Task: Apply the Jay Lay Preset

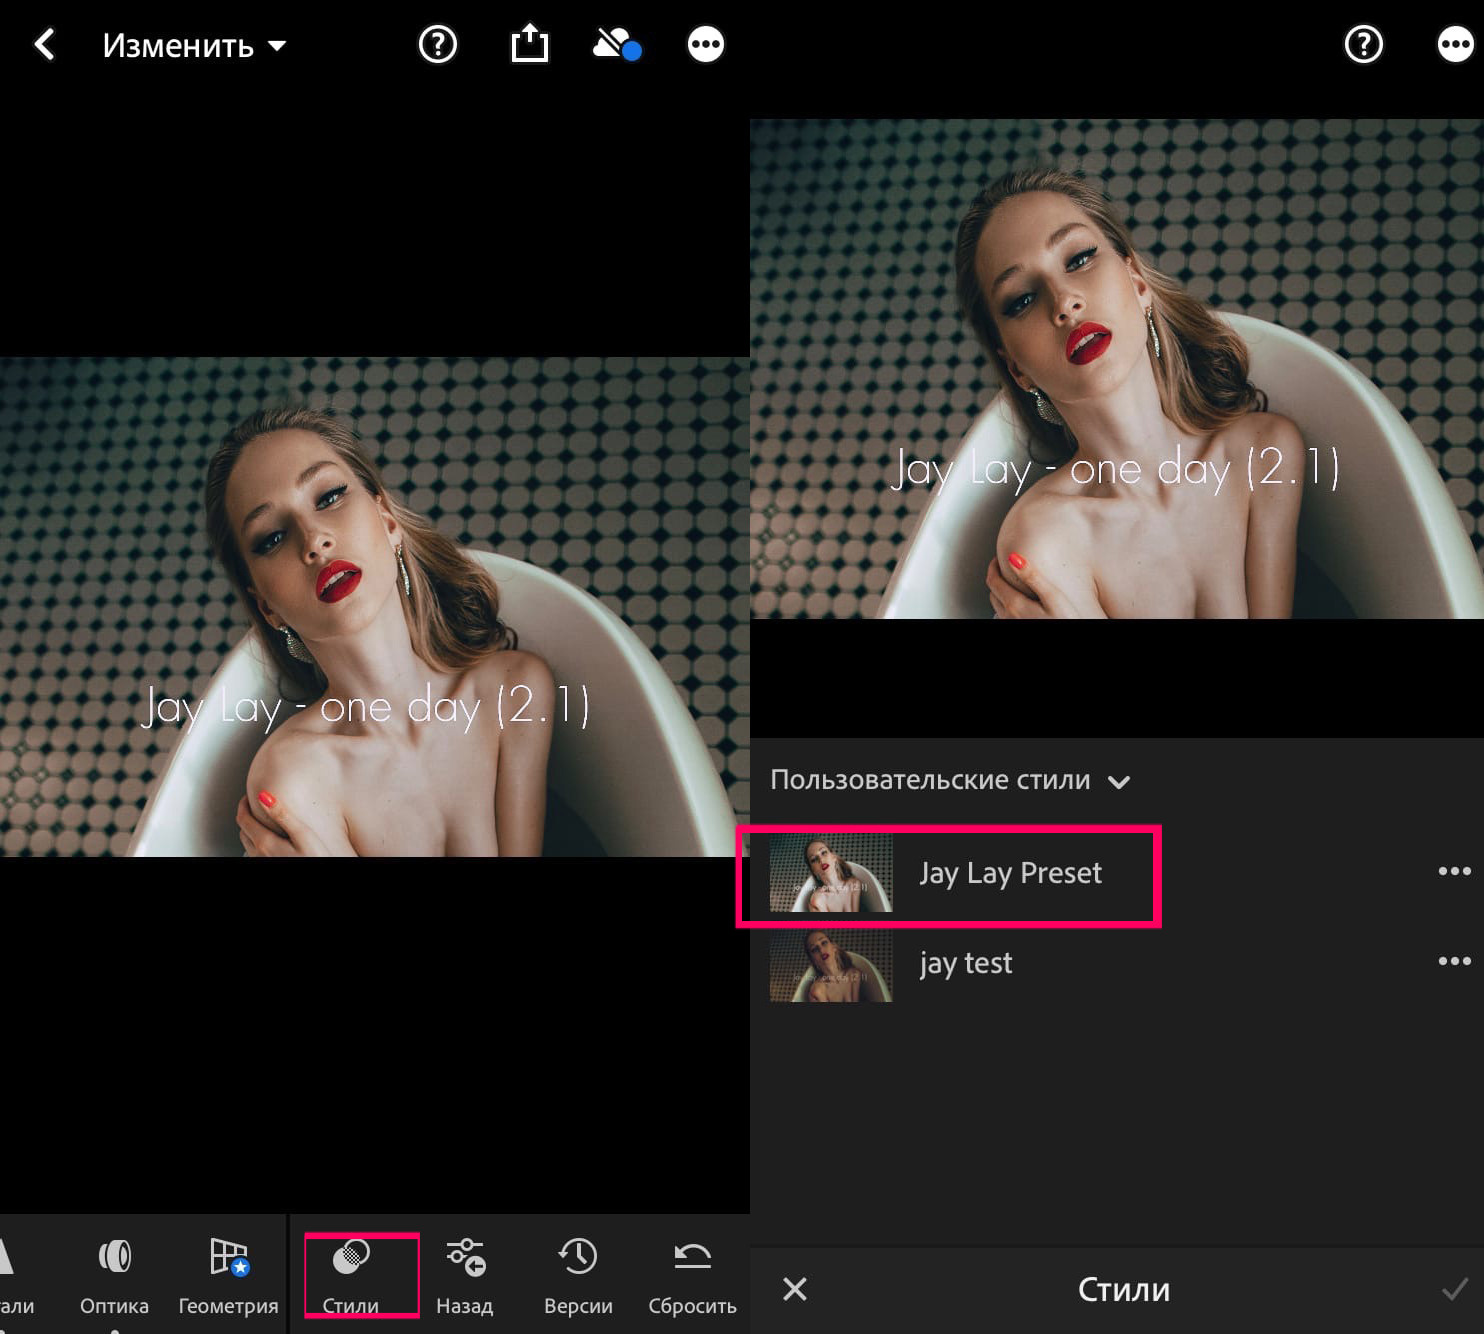Action: click(x=1010, y=873)
